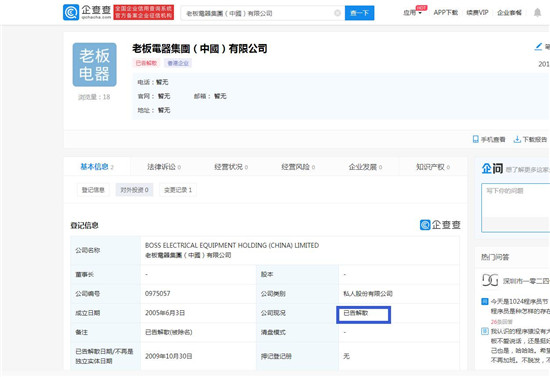
Task: Click the 已告解散 value in the 公司现况 row
Action: point(355,313)
